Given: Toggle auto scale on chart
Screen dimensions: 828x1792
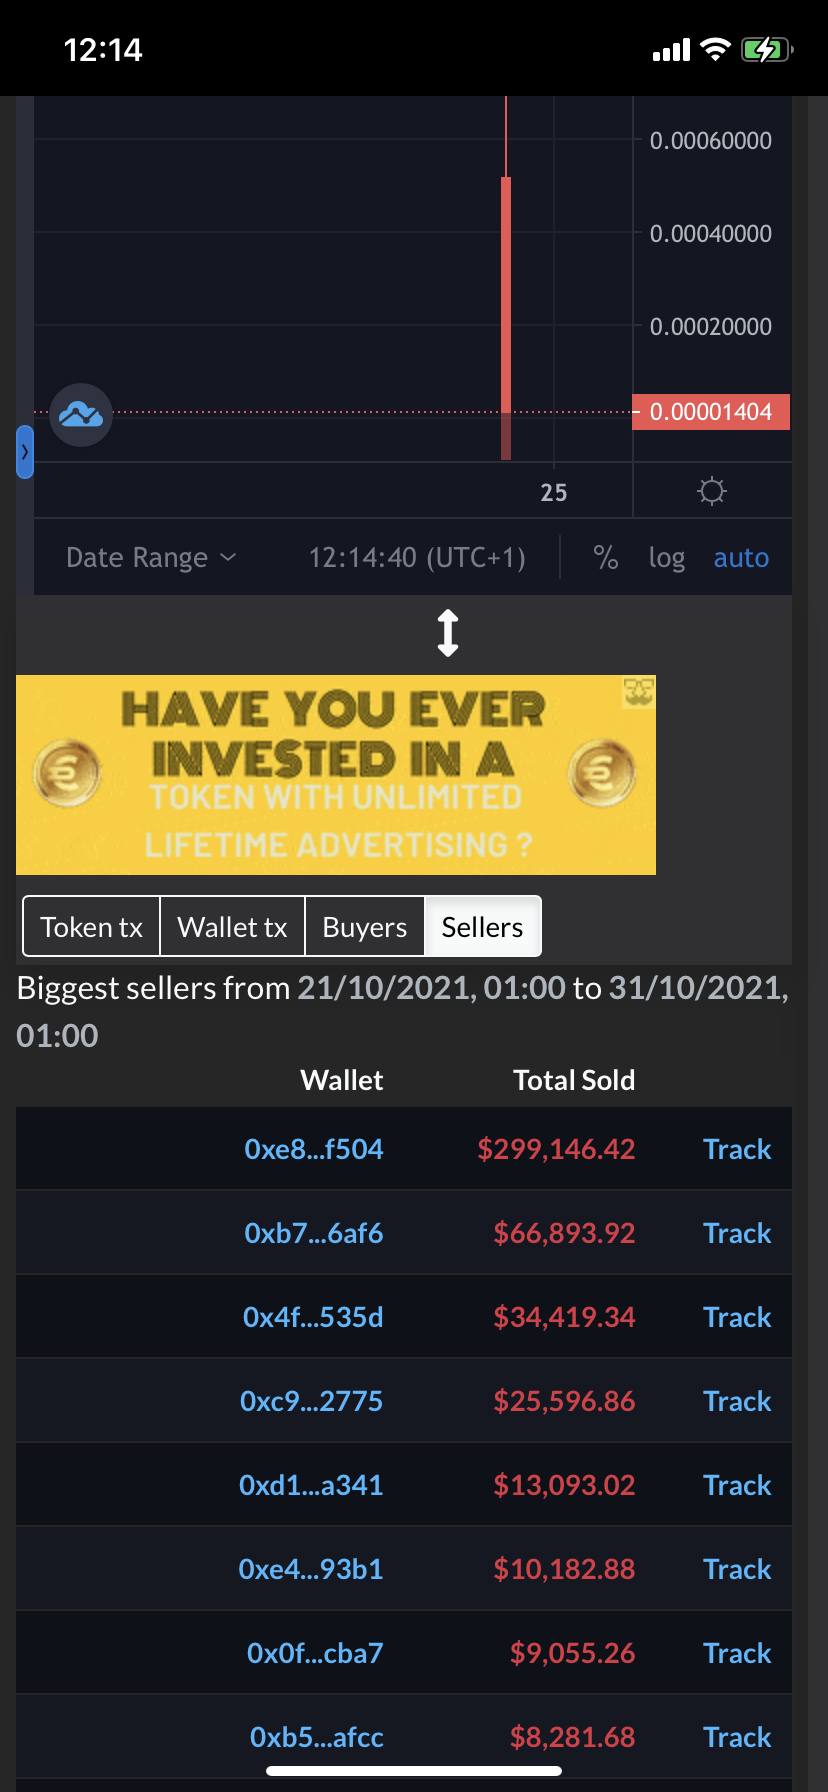Looking at the screenshot, I should [x=741, y=557].
